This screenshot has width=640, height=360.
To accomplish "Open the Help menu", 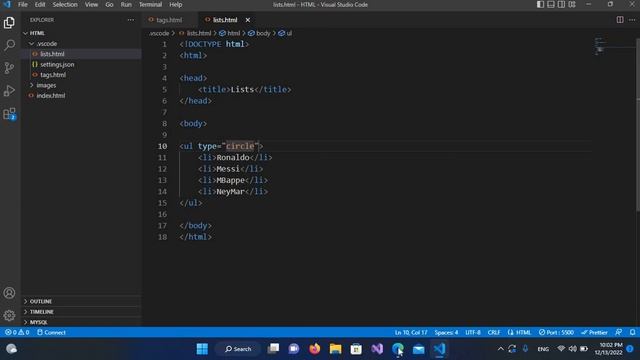I will pos(176,4).
